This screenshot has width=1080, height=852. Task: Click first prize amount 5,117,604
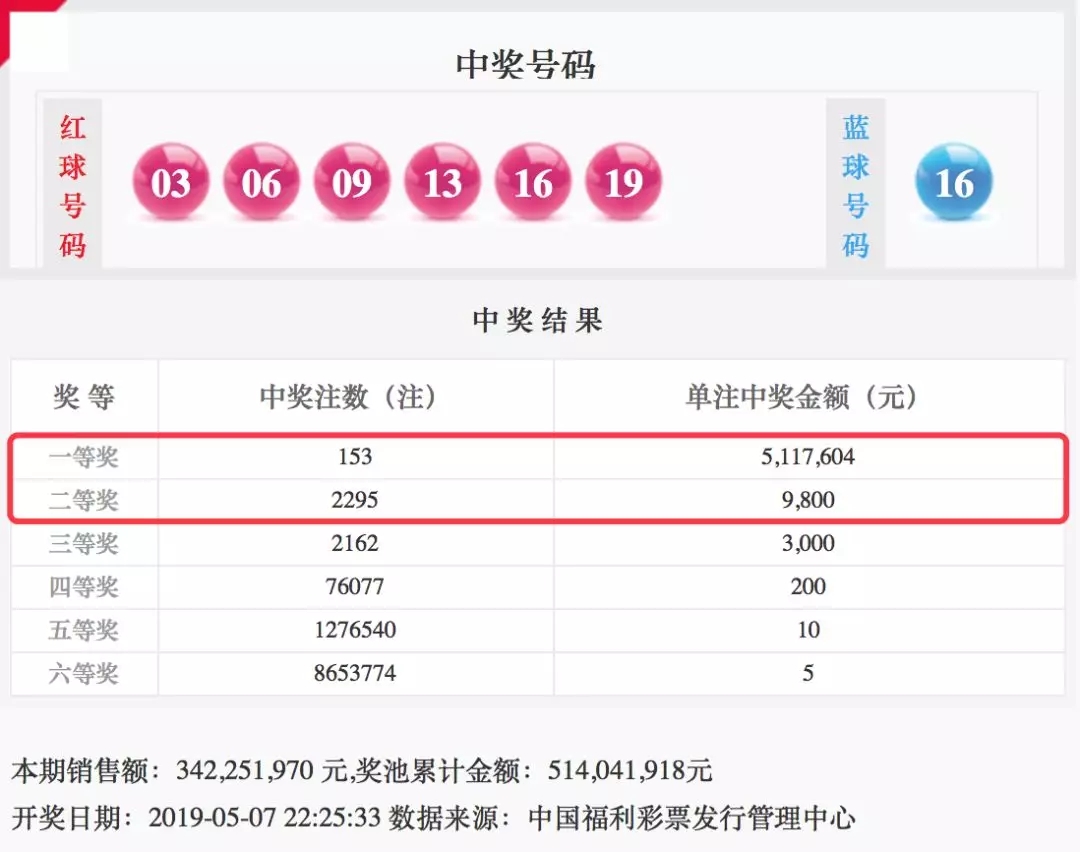click(x=808, y=457)
